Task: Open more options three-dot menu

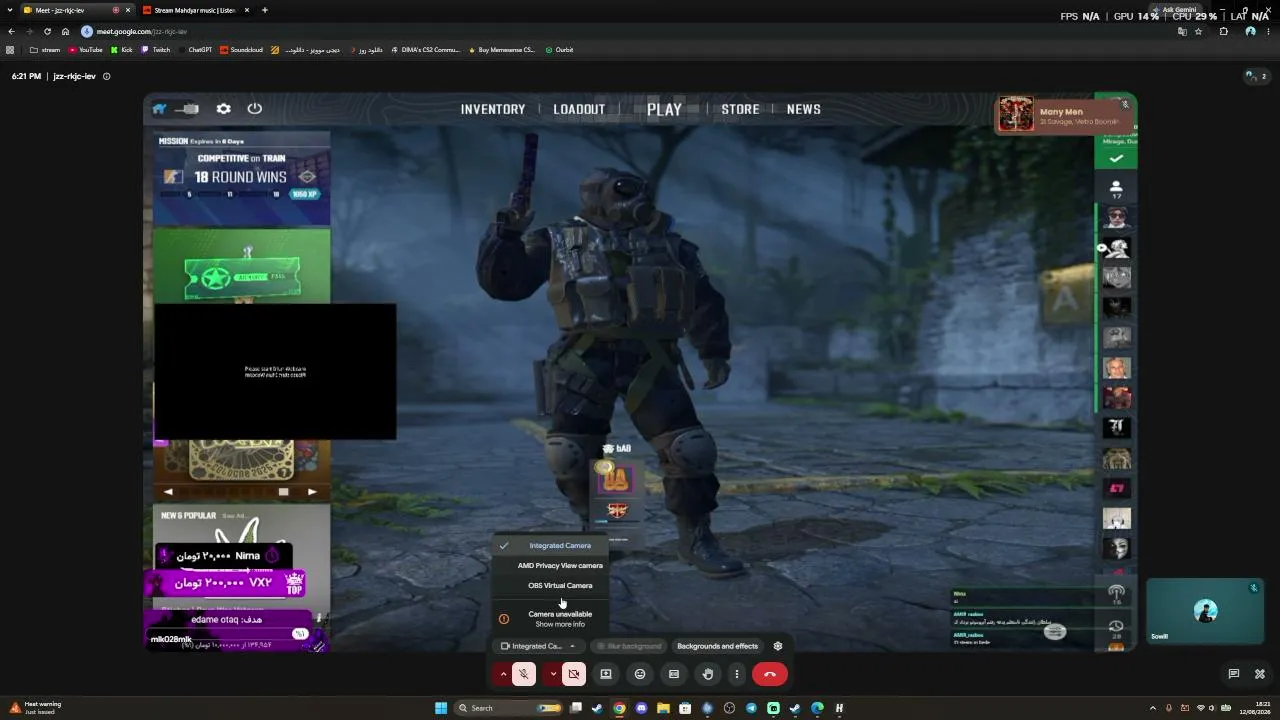Action: (x=737, y=674)
